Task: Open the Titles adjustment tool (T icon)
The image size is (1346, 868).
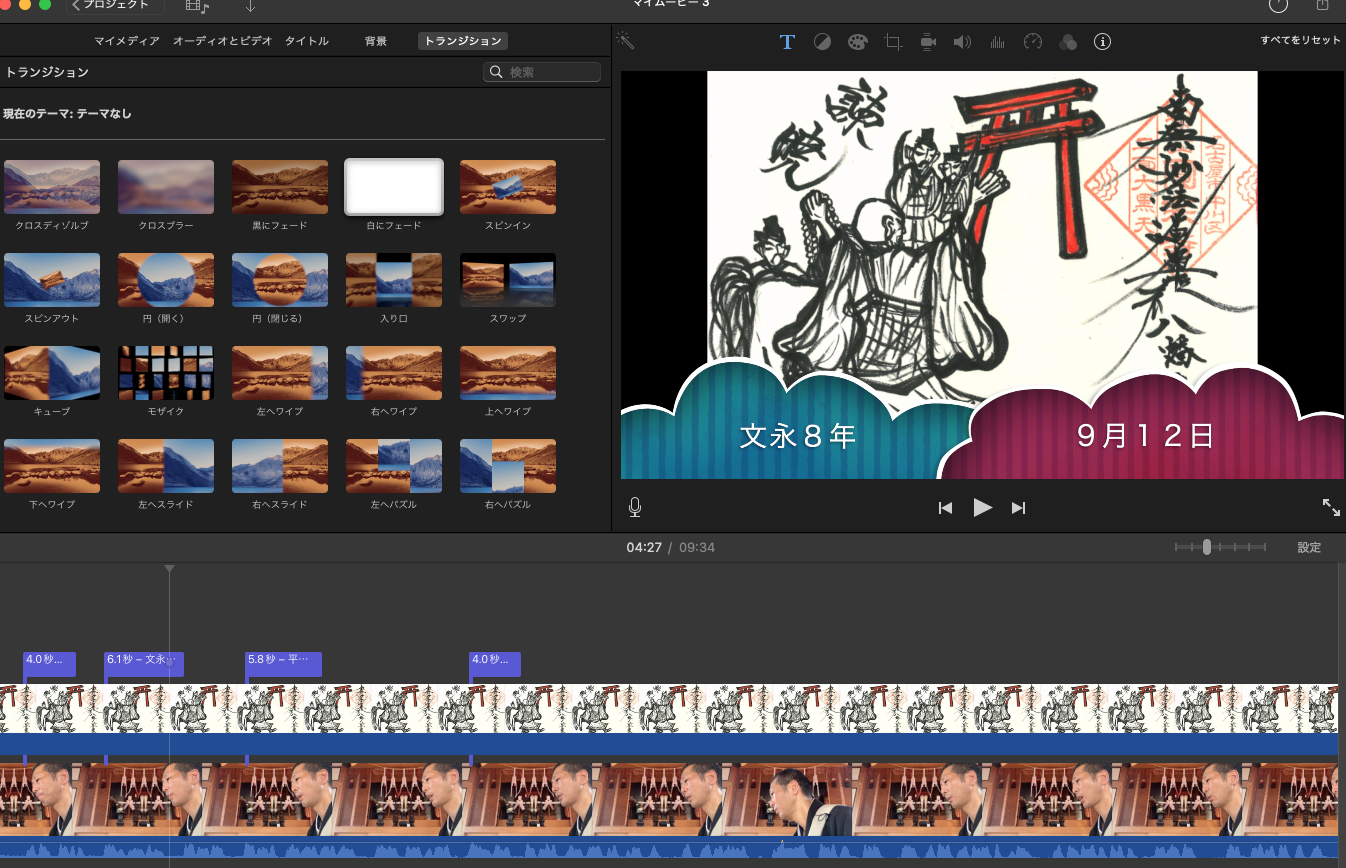Action: tap(787, 42)
